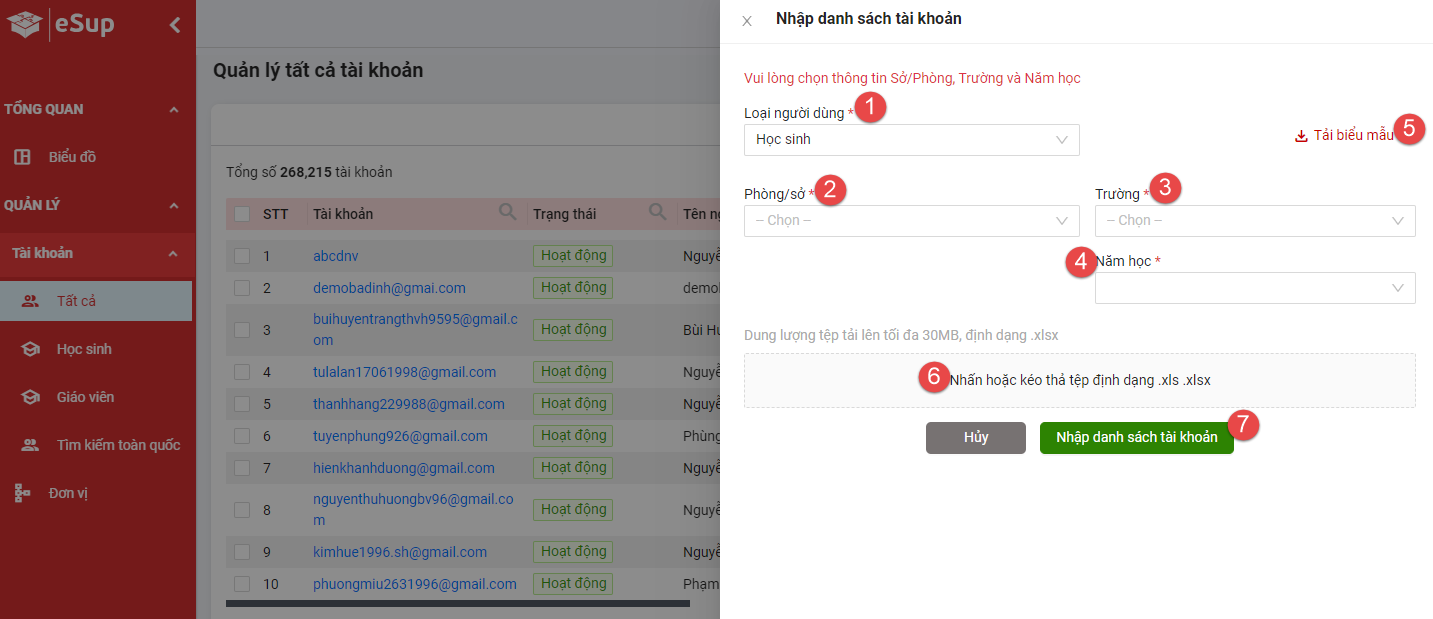Open the Loại người dùng dropdown

click(x=911, y=140)
